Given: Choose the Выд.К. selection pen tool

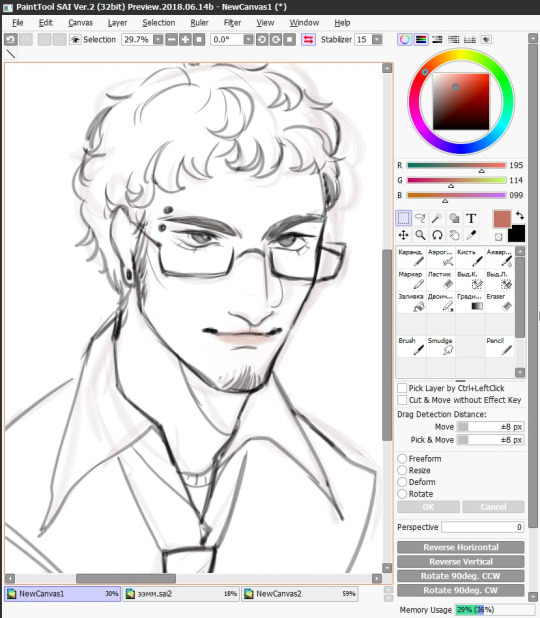Looking at the screenshot, I should click(470, 279).
